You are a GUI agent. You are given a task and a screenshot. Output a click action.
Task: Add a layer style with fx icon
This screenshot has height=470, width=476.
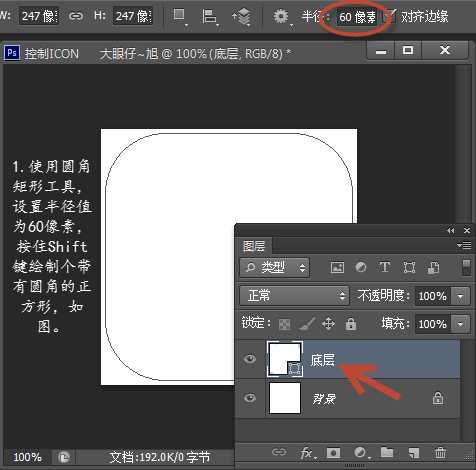pyautogui.click(x=307, y=453)
